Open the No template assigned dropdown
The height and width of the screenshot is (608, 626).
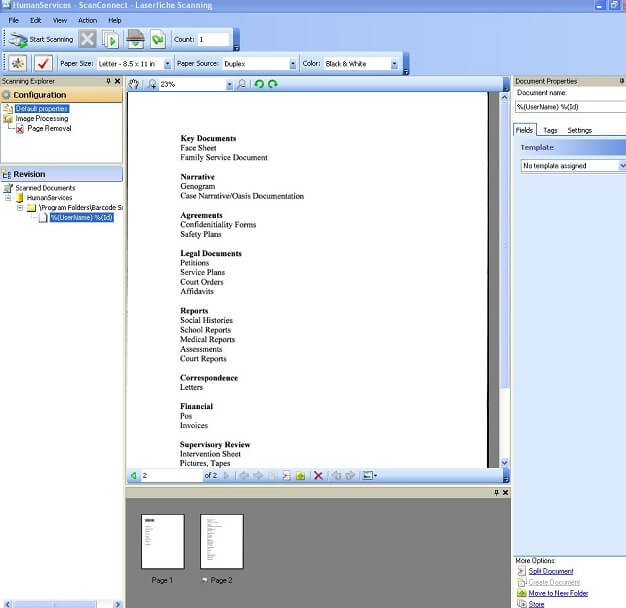pyautogui.click(x=573, y=166)
